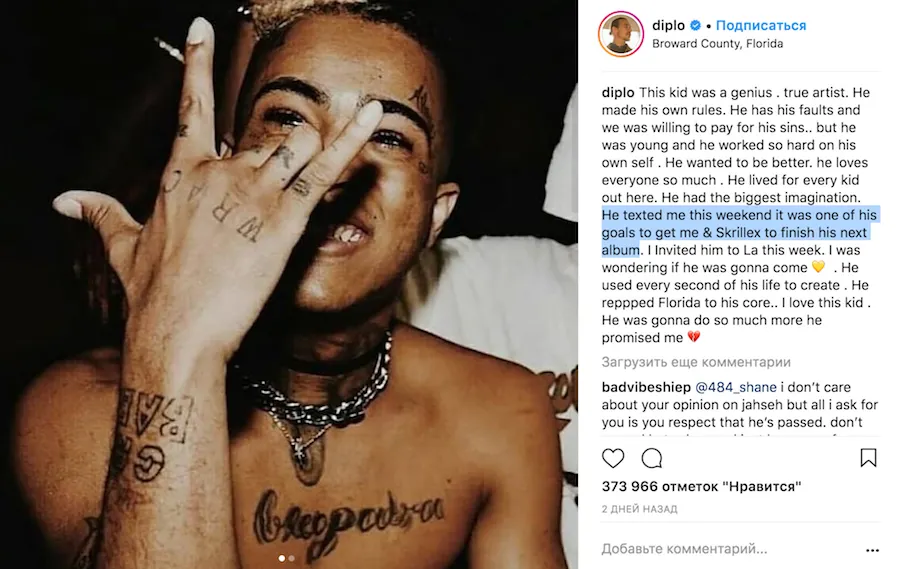Image resolution: width=900 pixels, height=569 pixels.
Task: Open the badvibeshiep commenter profile
Action: [x=646, y=388]
